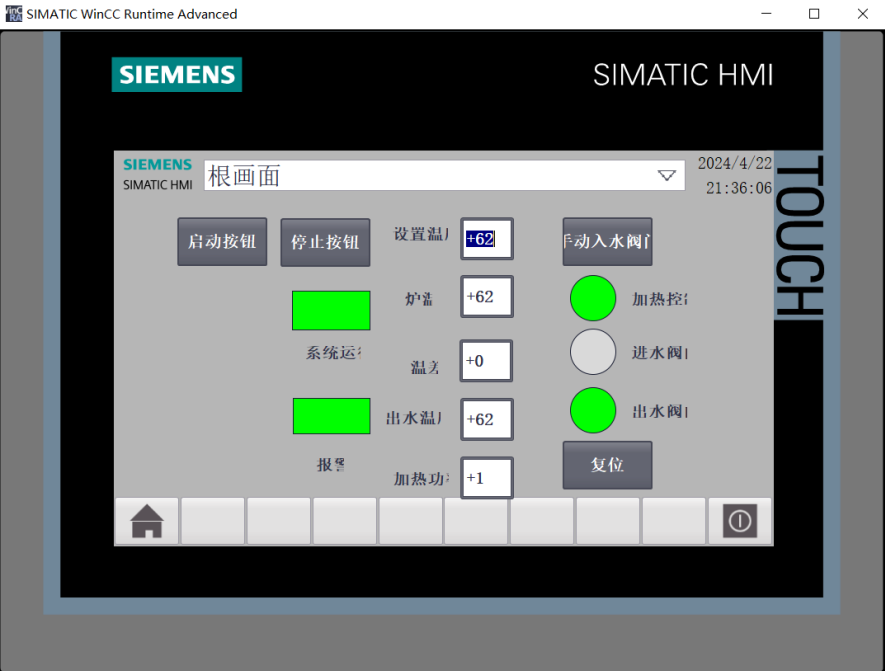The width and height of the screenshot is (885, 671).
Task: Click the WinCC Runtime app icon in title bar
Action: [14, 14]
